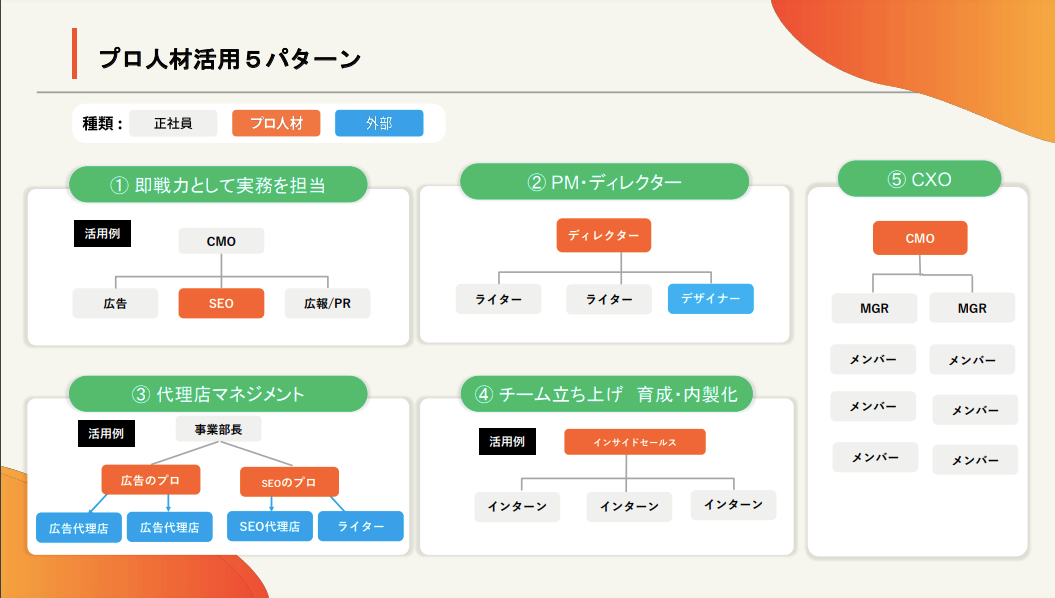Select the ⑤ CXO green header

919,179
